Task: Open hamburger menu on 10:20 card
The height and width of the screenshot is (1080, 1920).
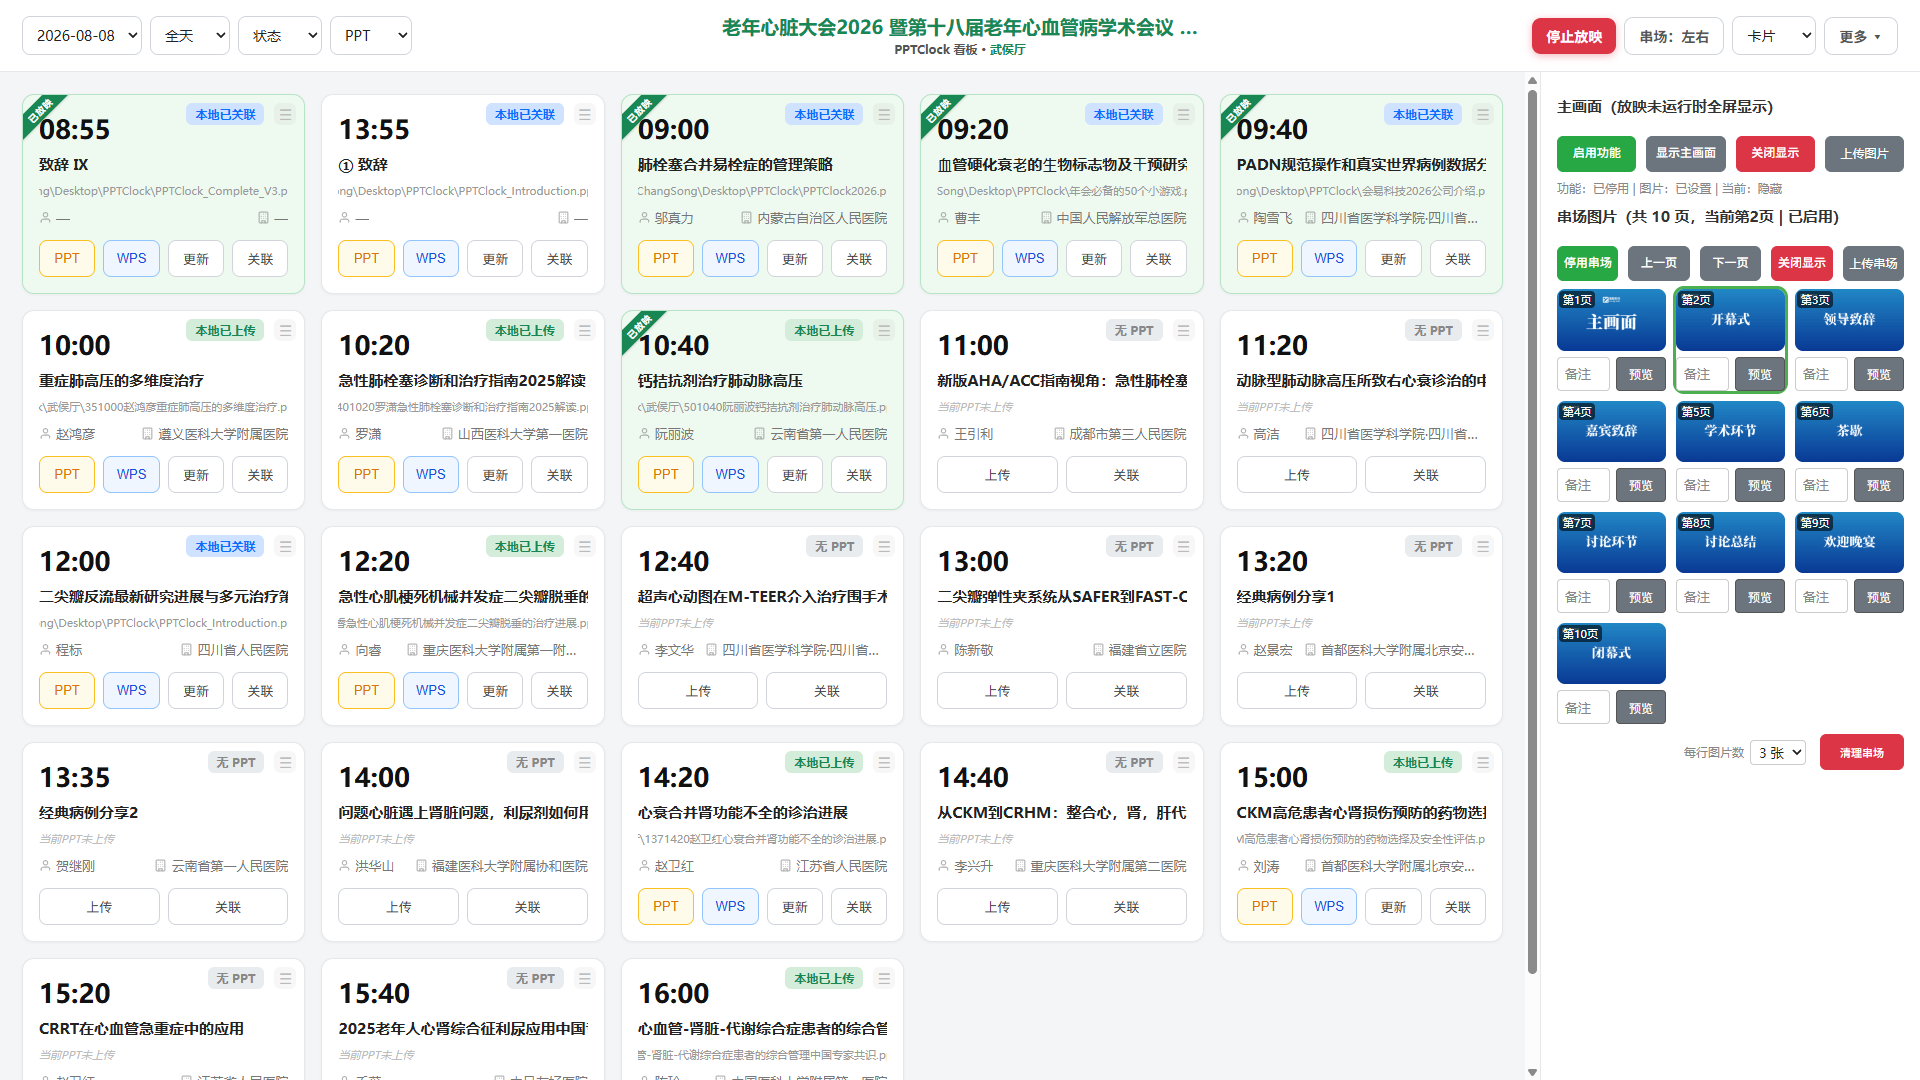Action: (x=585, y=331)
